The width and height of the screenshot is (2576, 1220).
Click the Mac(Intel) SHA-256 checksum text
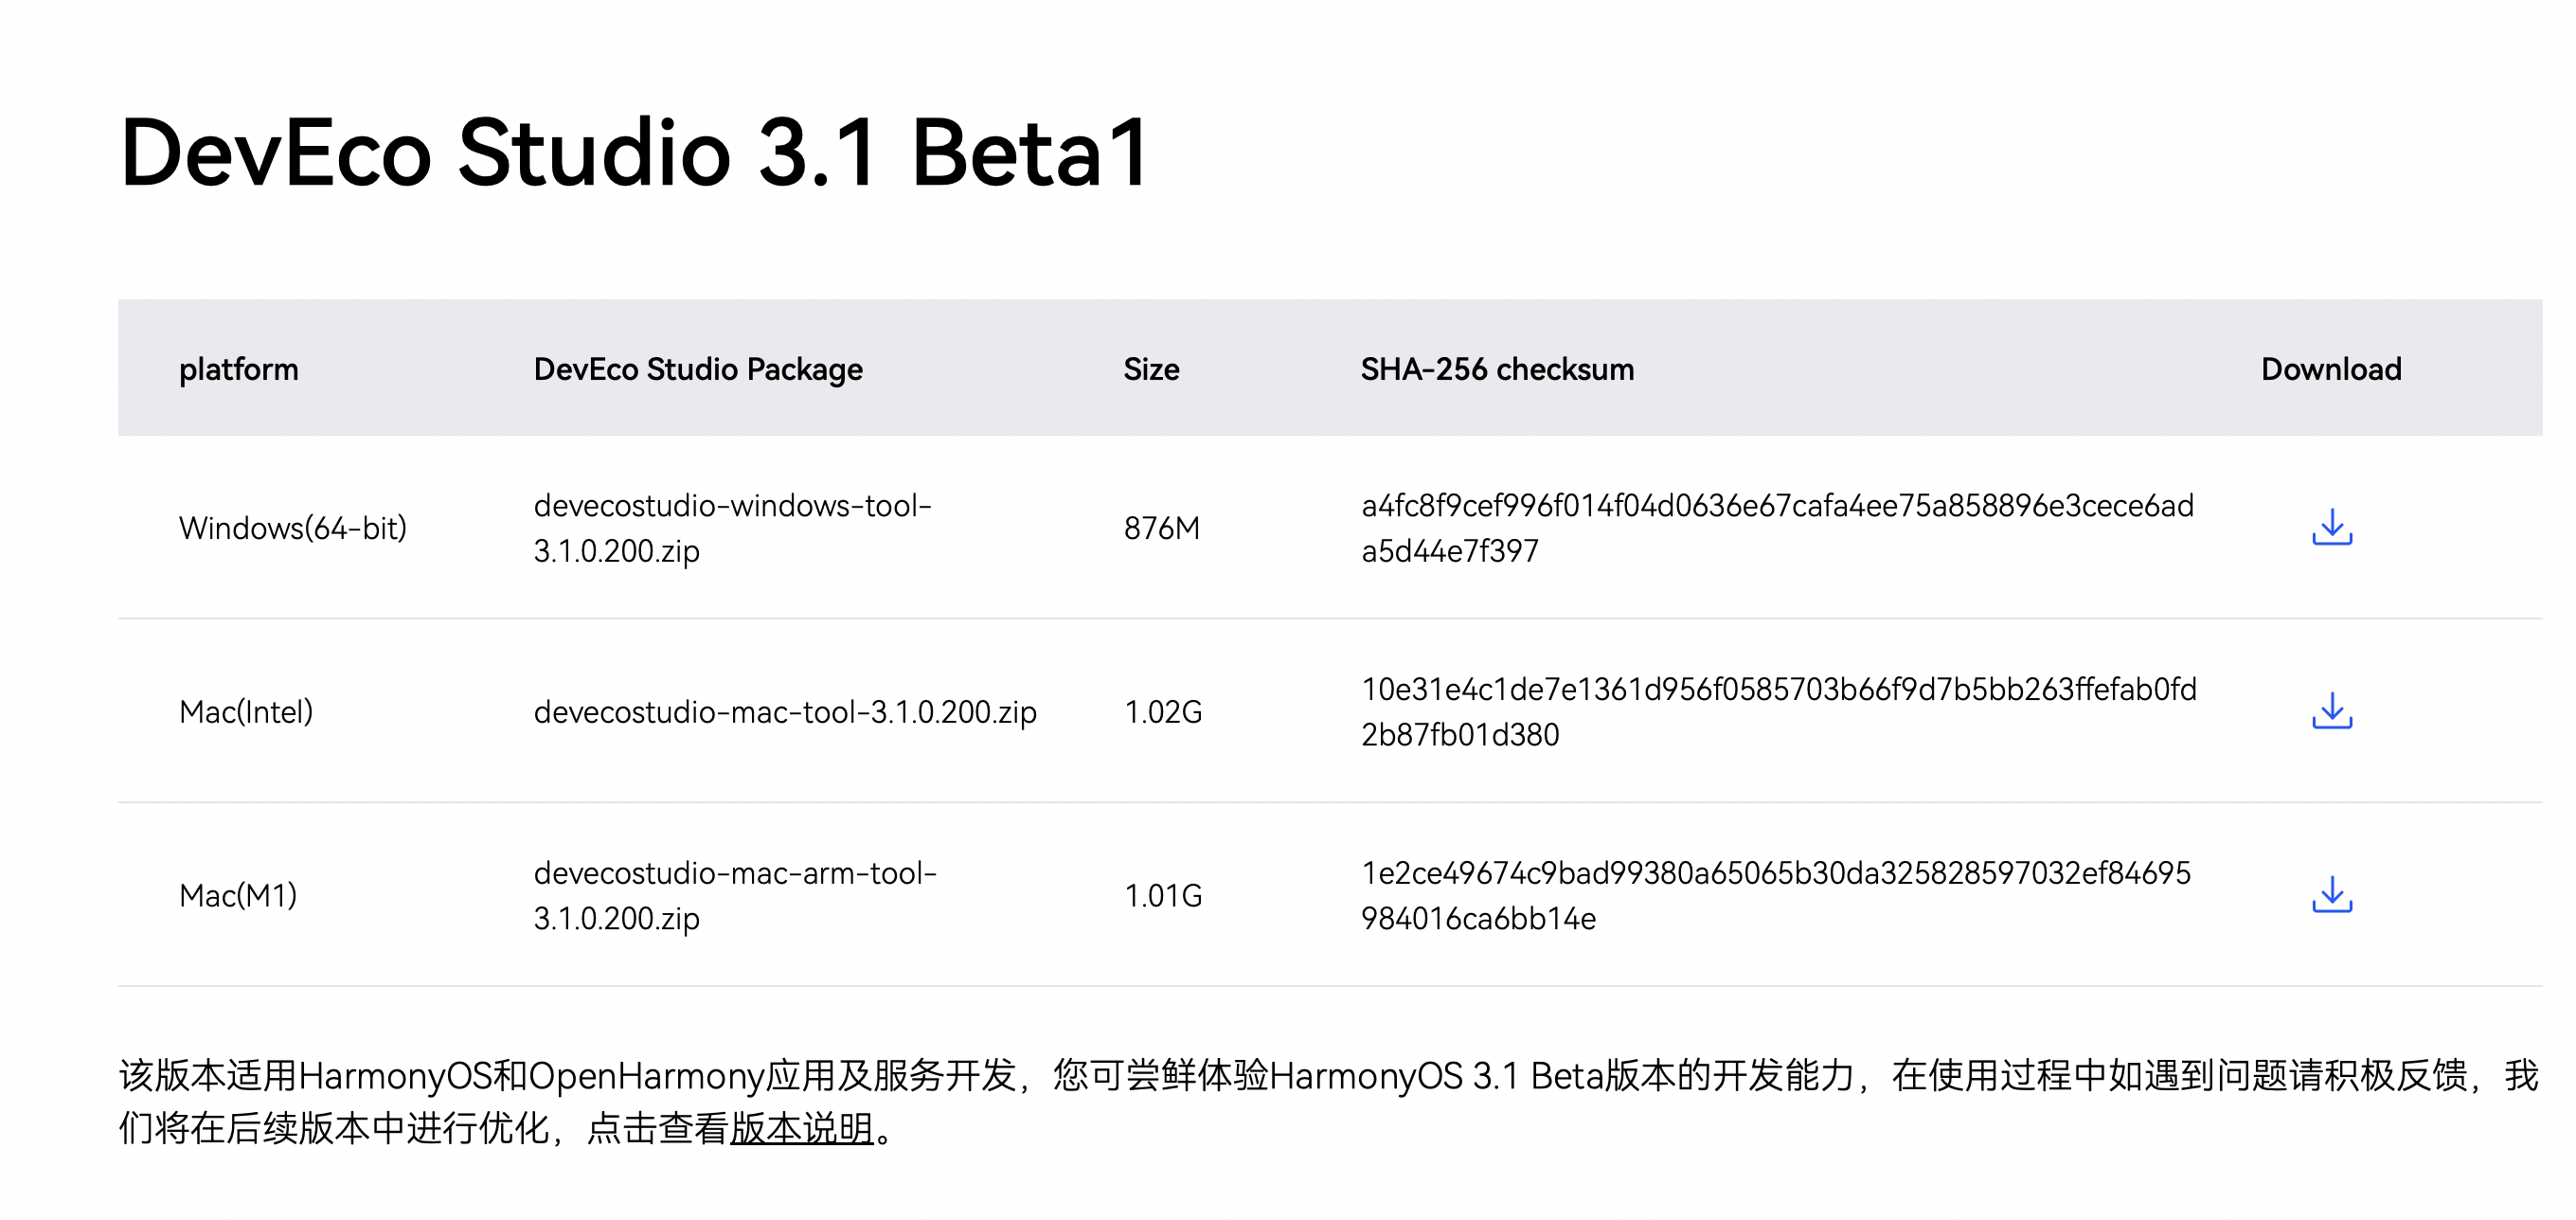1778,712
